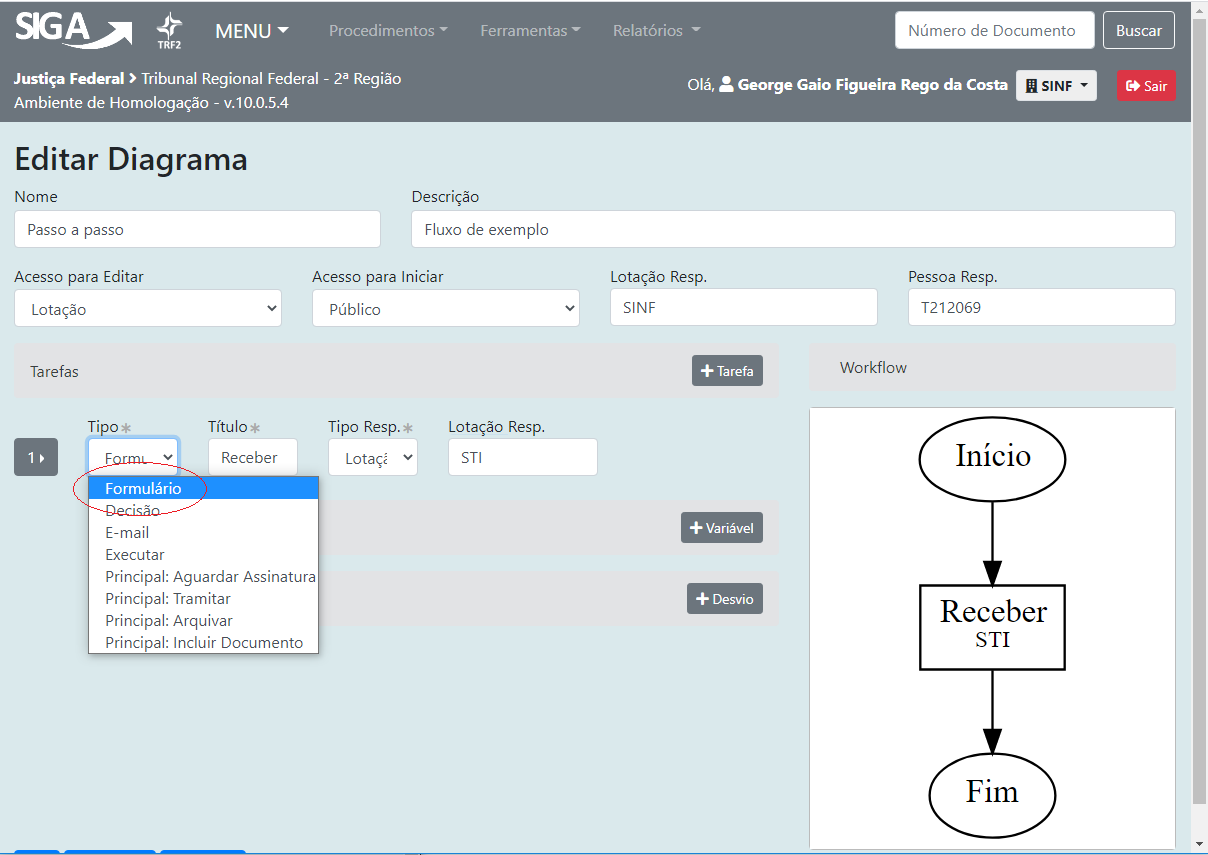Choose Principal: Tramitar option

click(x=168, y=599)
